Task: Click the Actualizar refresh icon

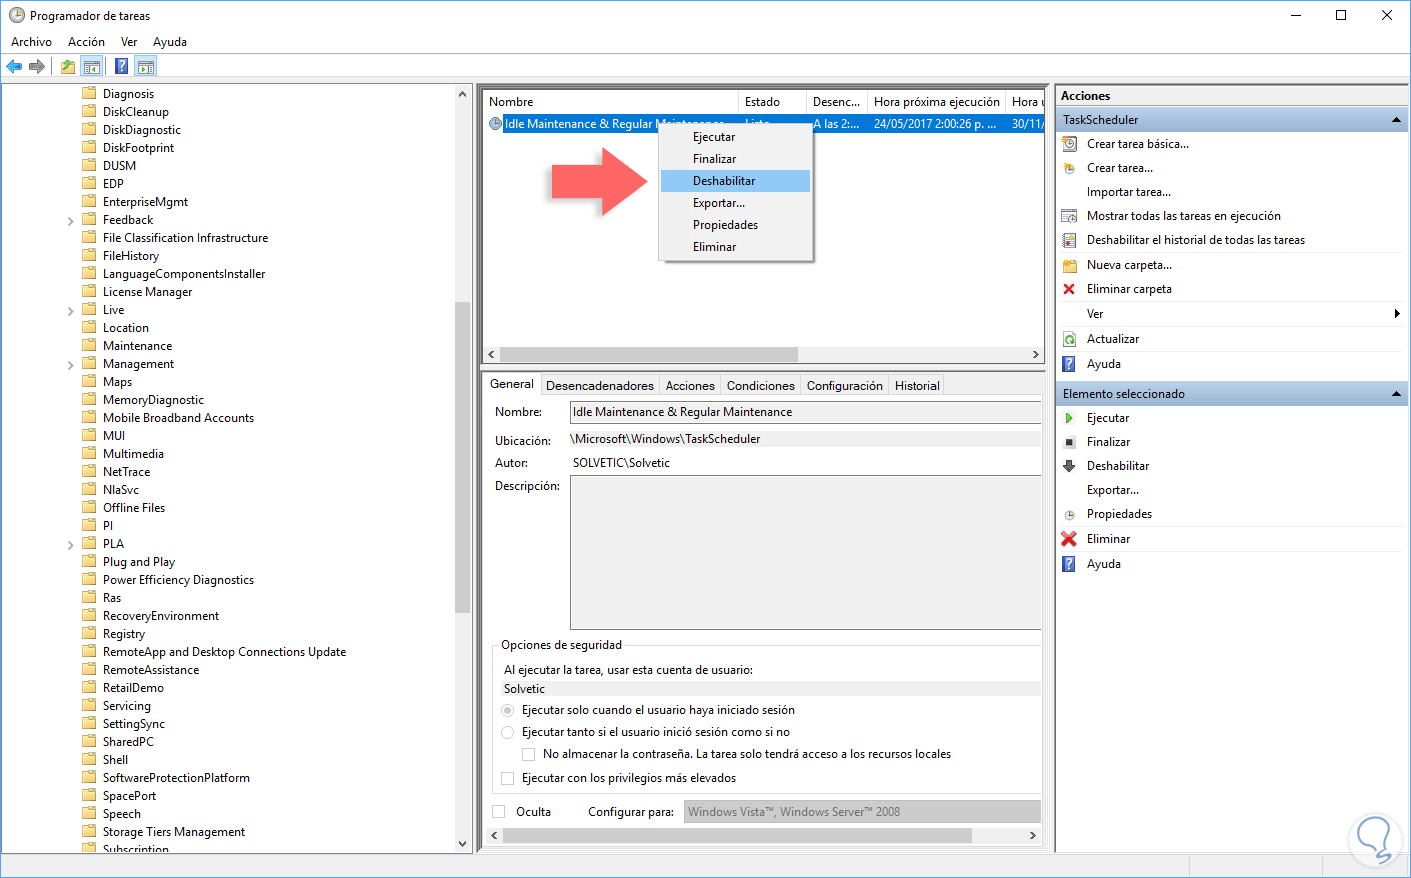Action: pos(1069,339)
